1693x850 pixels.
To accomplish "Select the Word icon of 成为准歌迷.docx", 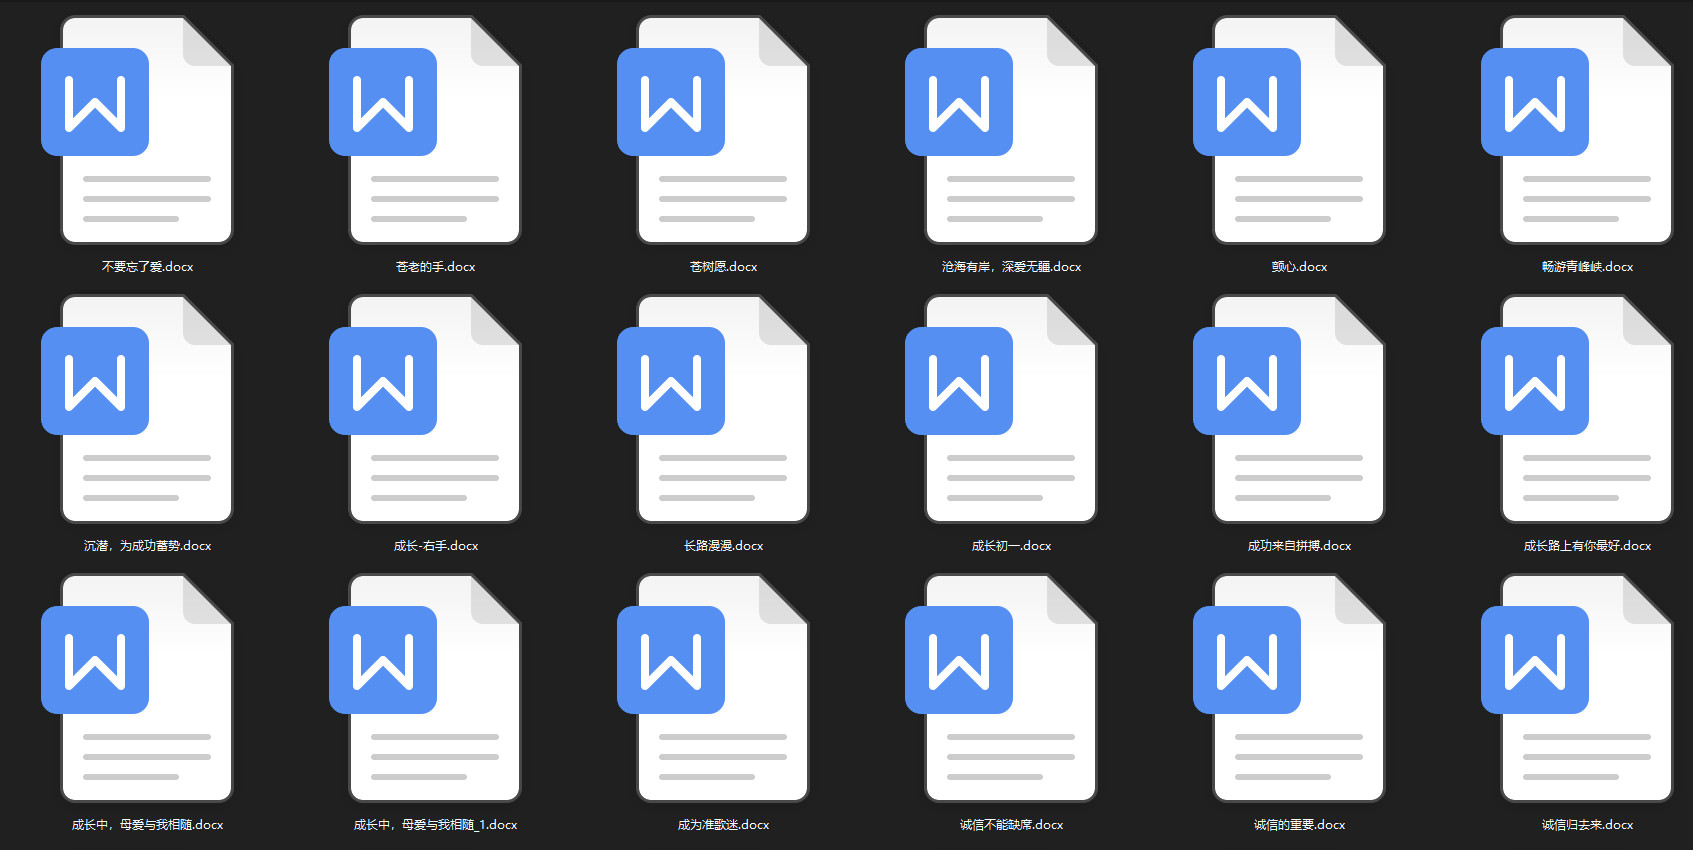I will pos(713,688).
